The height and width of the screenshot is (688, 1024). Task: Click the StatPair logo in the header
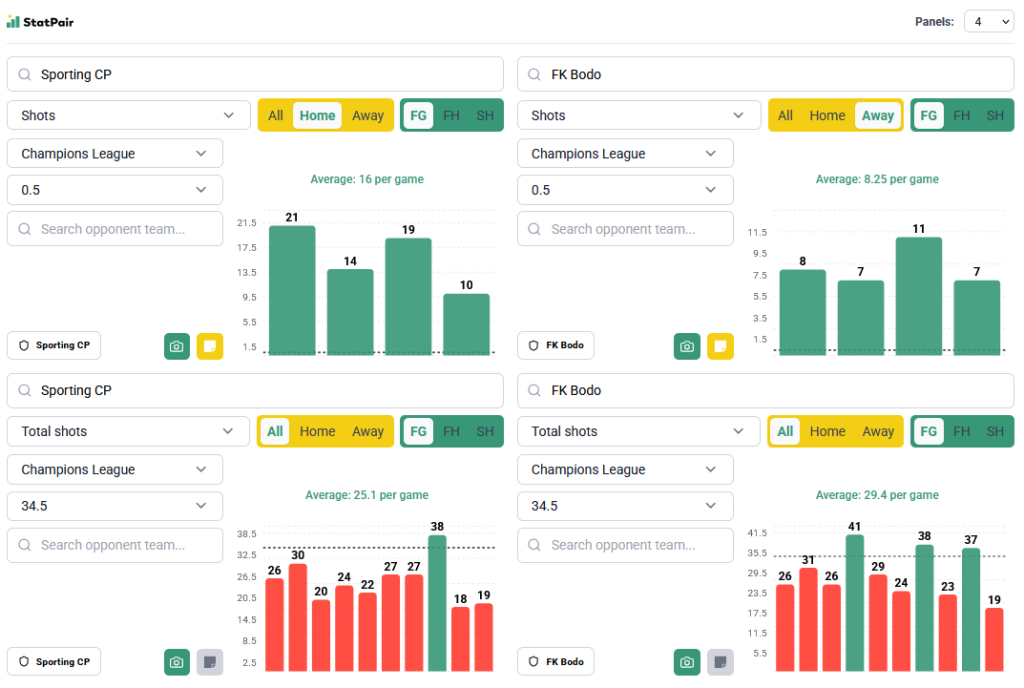click(40, 22)
